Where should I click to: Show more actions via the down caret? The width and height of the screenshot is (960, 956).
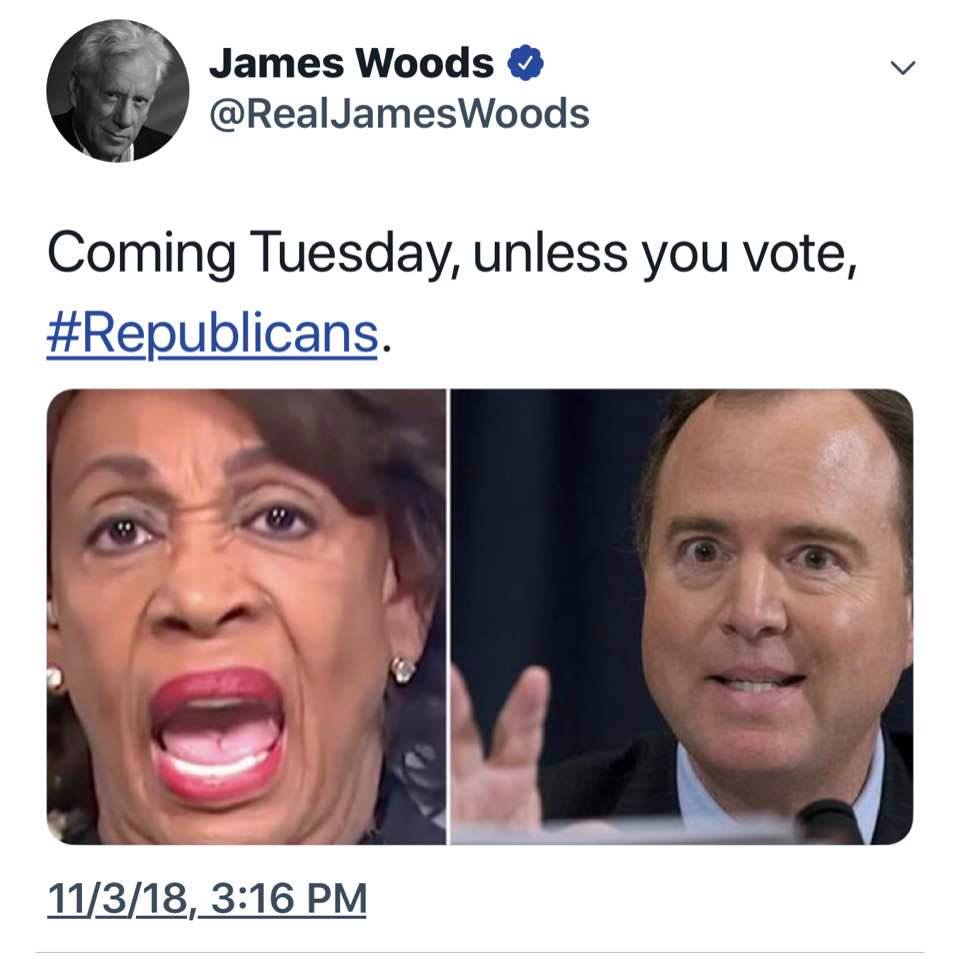pyautogui.click(x=902, y=67)
